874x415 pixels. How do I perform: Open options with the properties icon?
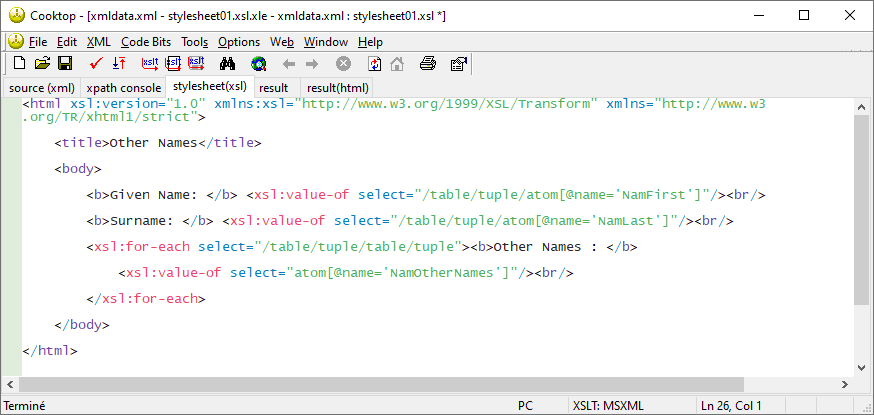tap(458, 64)
